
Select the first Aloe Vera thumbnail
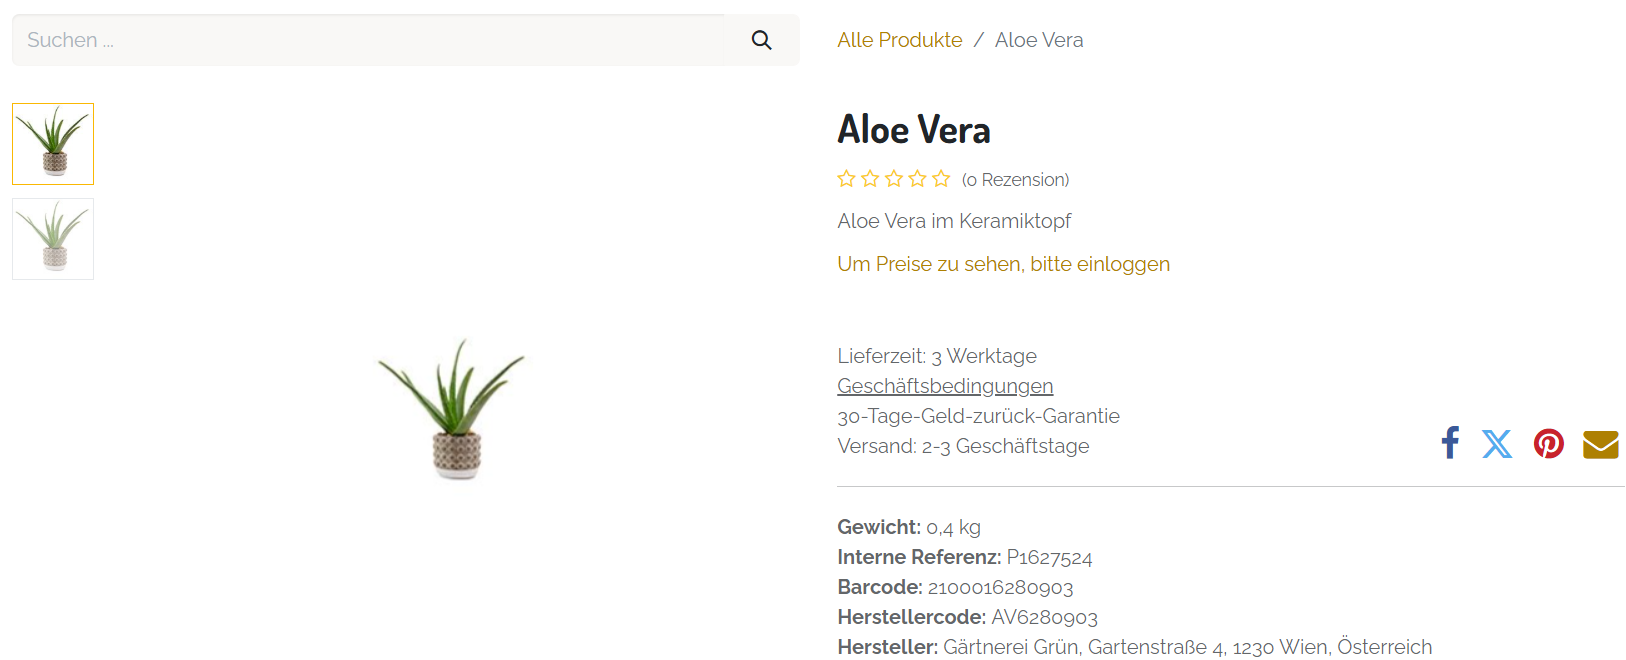53,144
